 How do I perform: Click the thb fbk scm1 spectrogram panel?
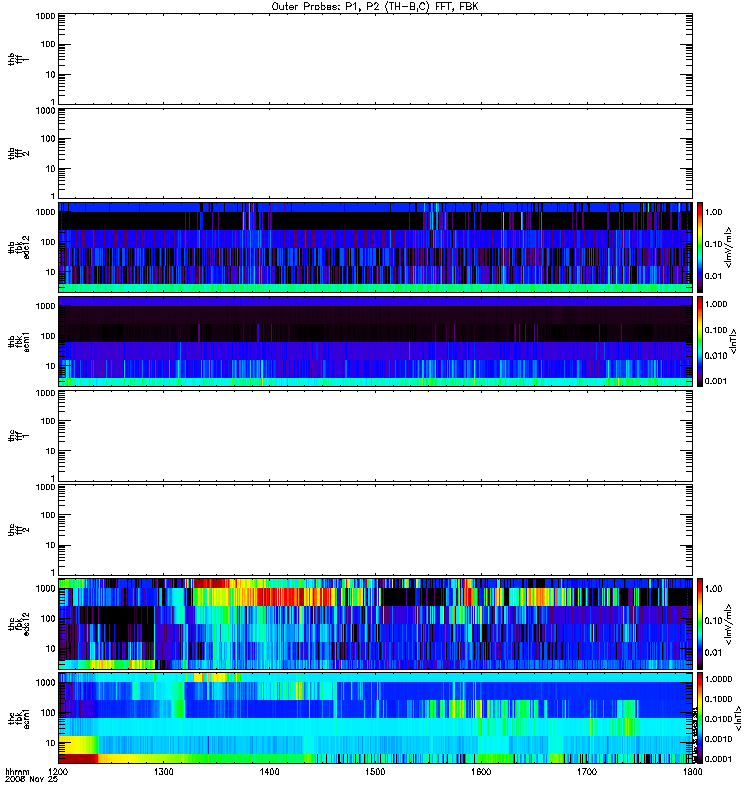click(376, 341)
